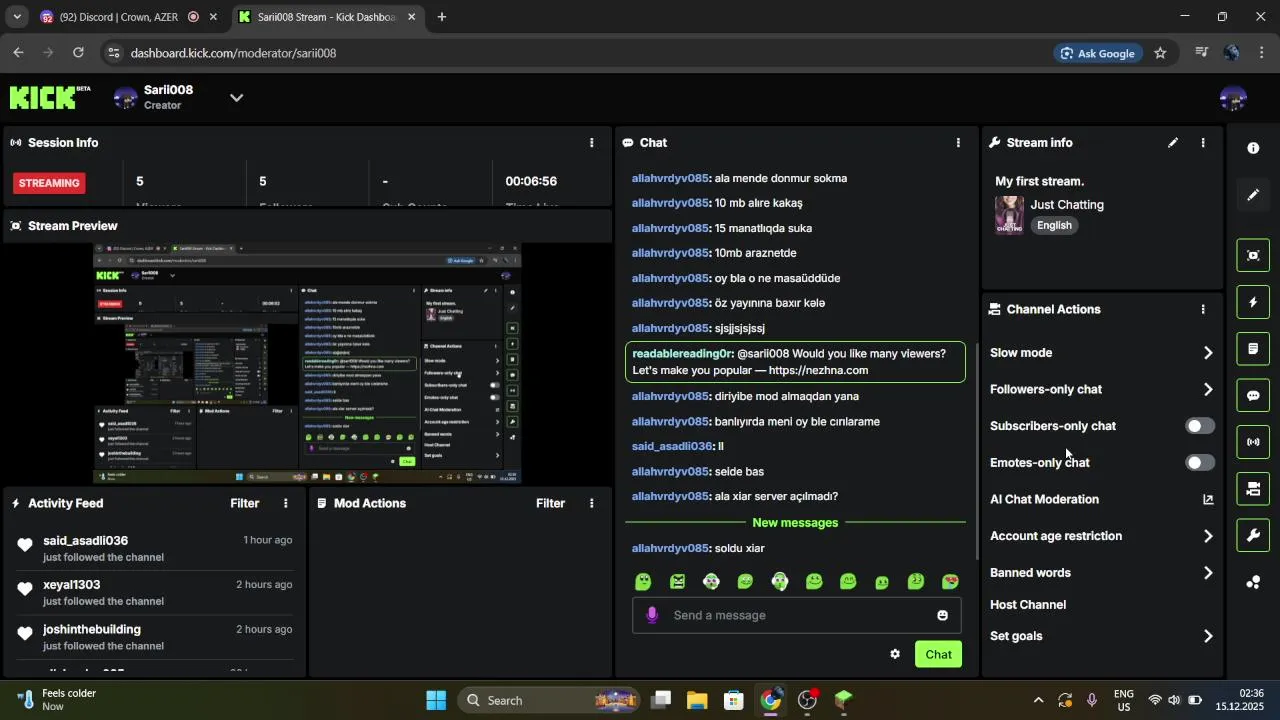Toggle the camera Channel Actions sidebar icon

pyautogui.click(x=1253, y=489)
